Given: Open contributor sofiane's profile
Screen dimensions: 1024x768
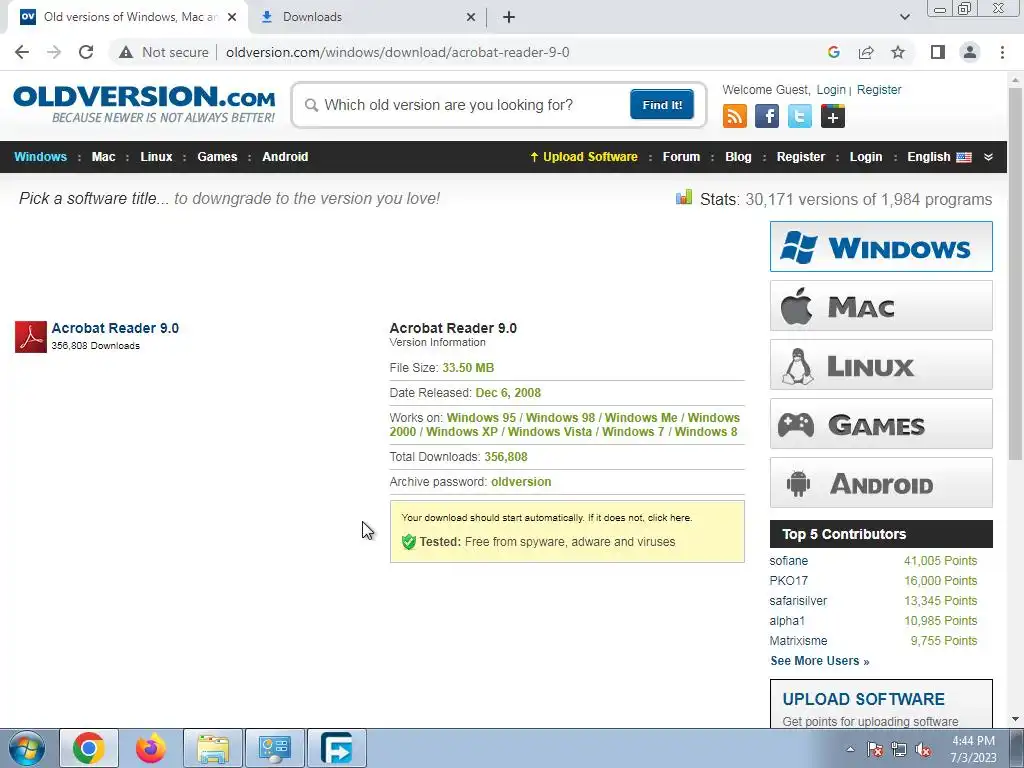Looking at the screenshot, I should [x=788, y=561].
